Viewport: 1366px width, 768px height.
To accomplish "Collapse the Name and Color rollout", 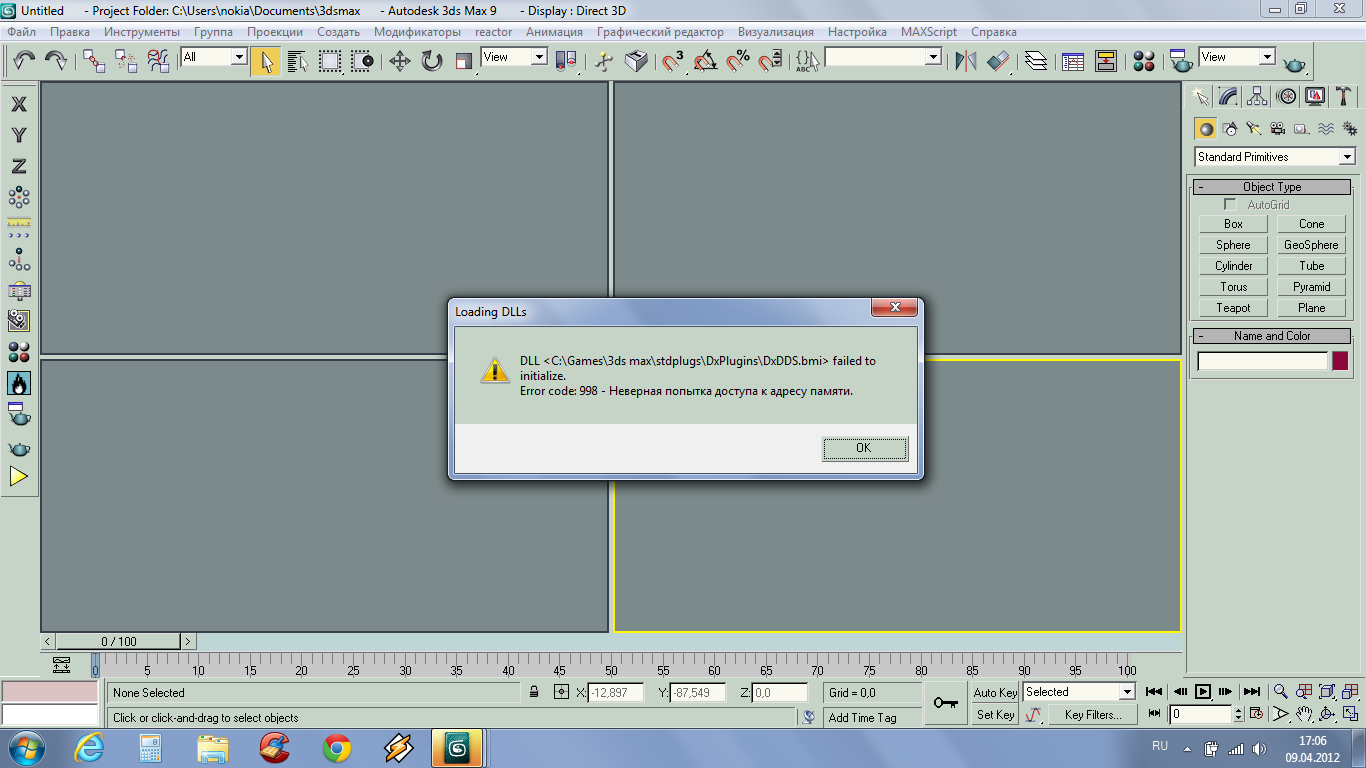I will pyautogui.click(x=1272, y=336).
